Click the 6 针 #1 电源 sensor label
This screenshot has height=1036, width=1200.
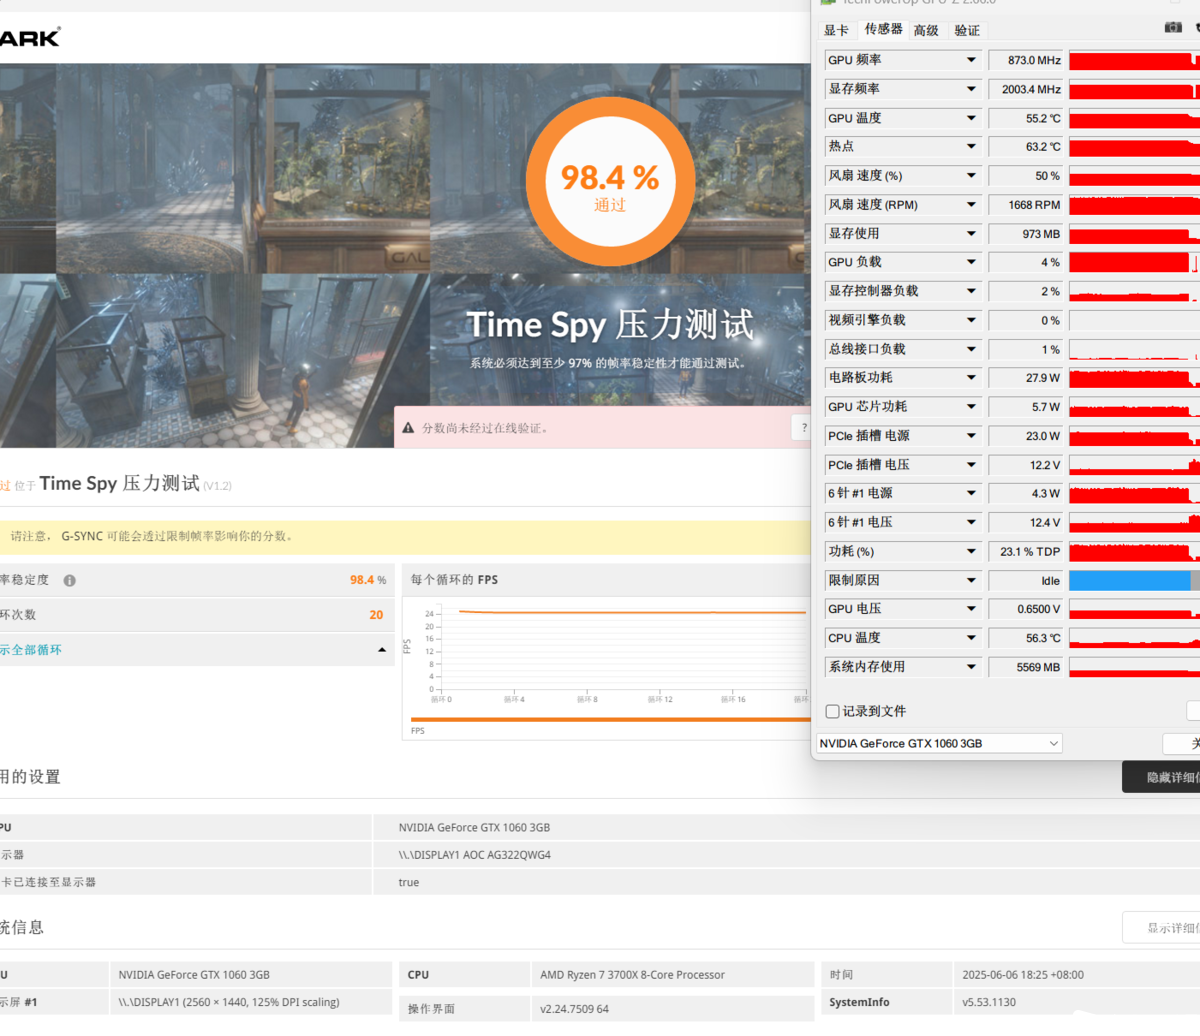860,493
